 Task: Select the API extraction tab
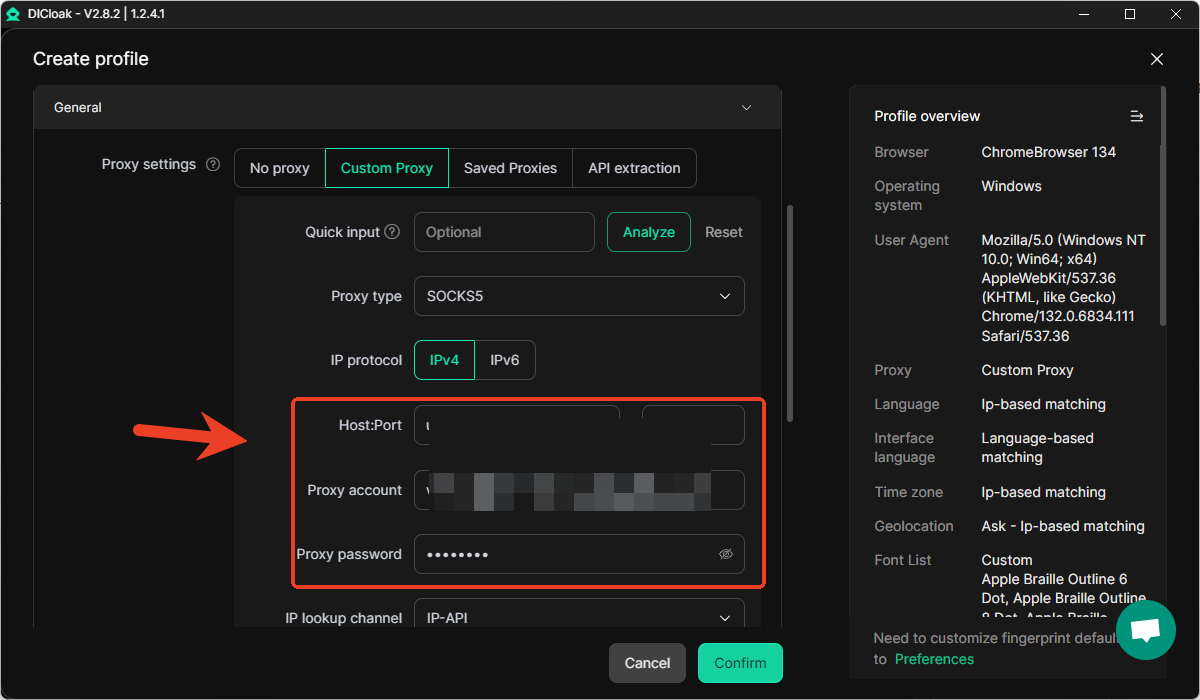pos(634,168)
